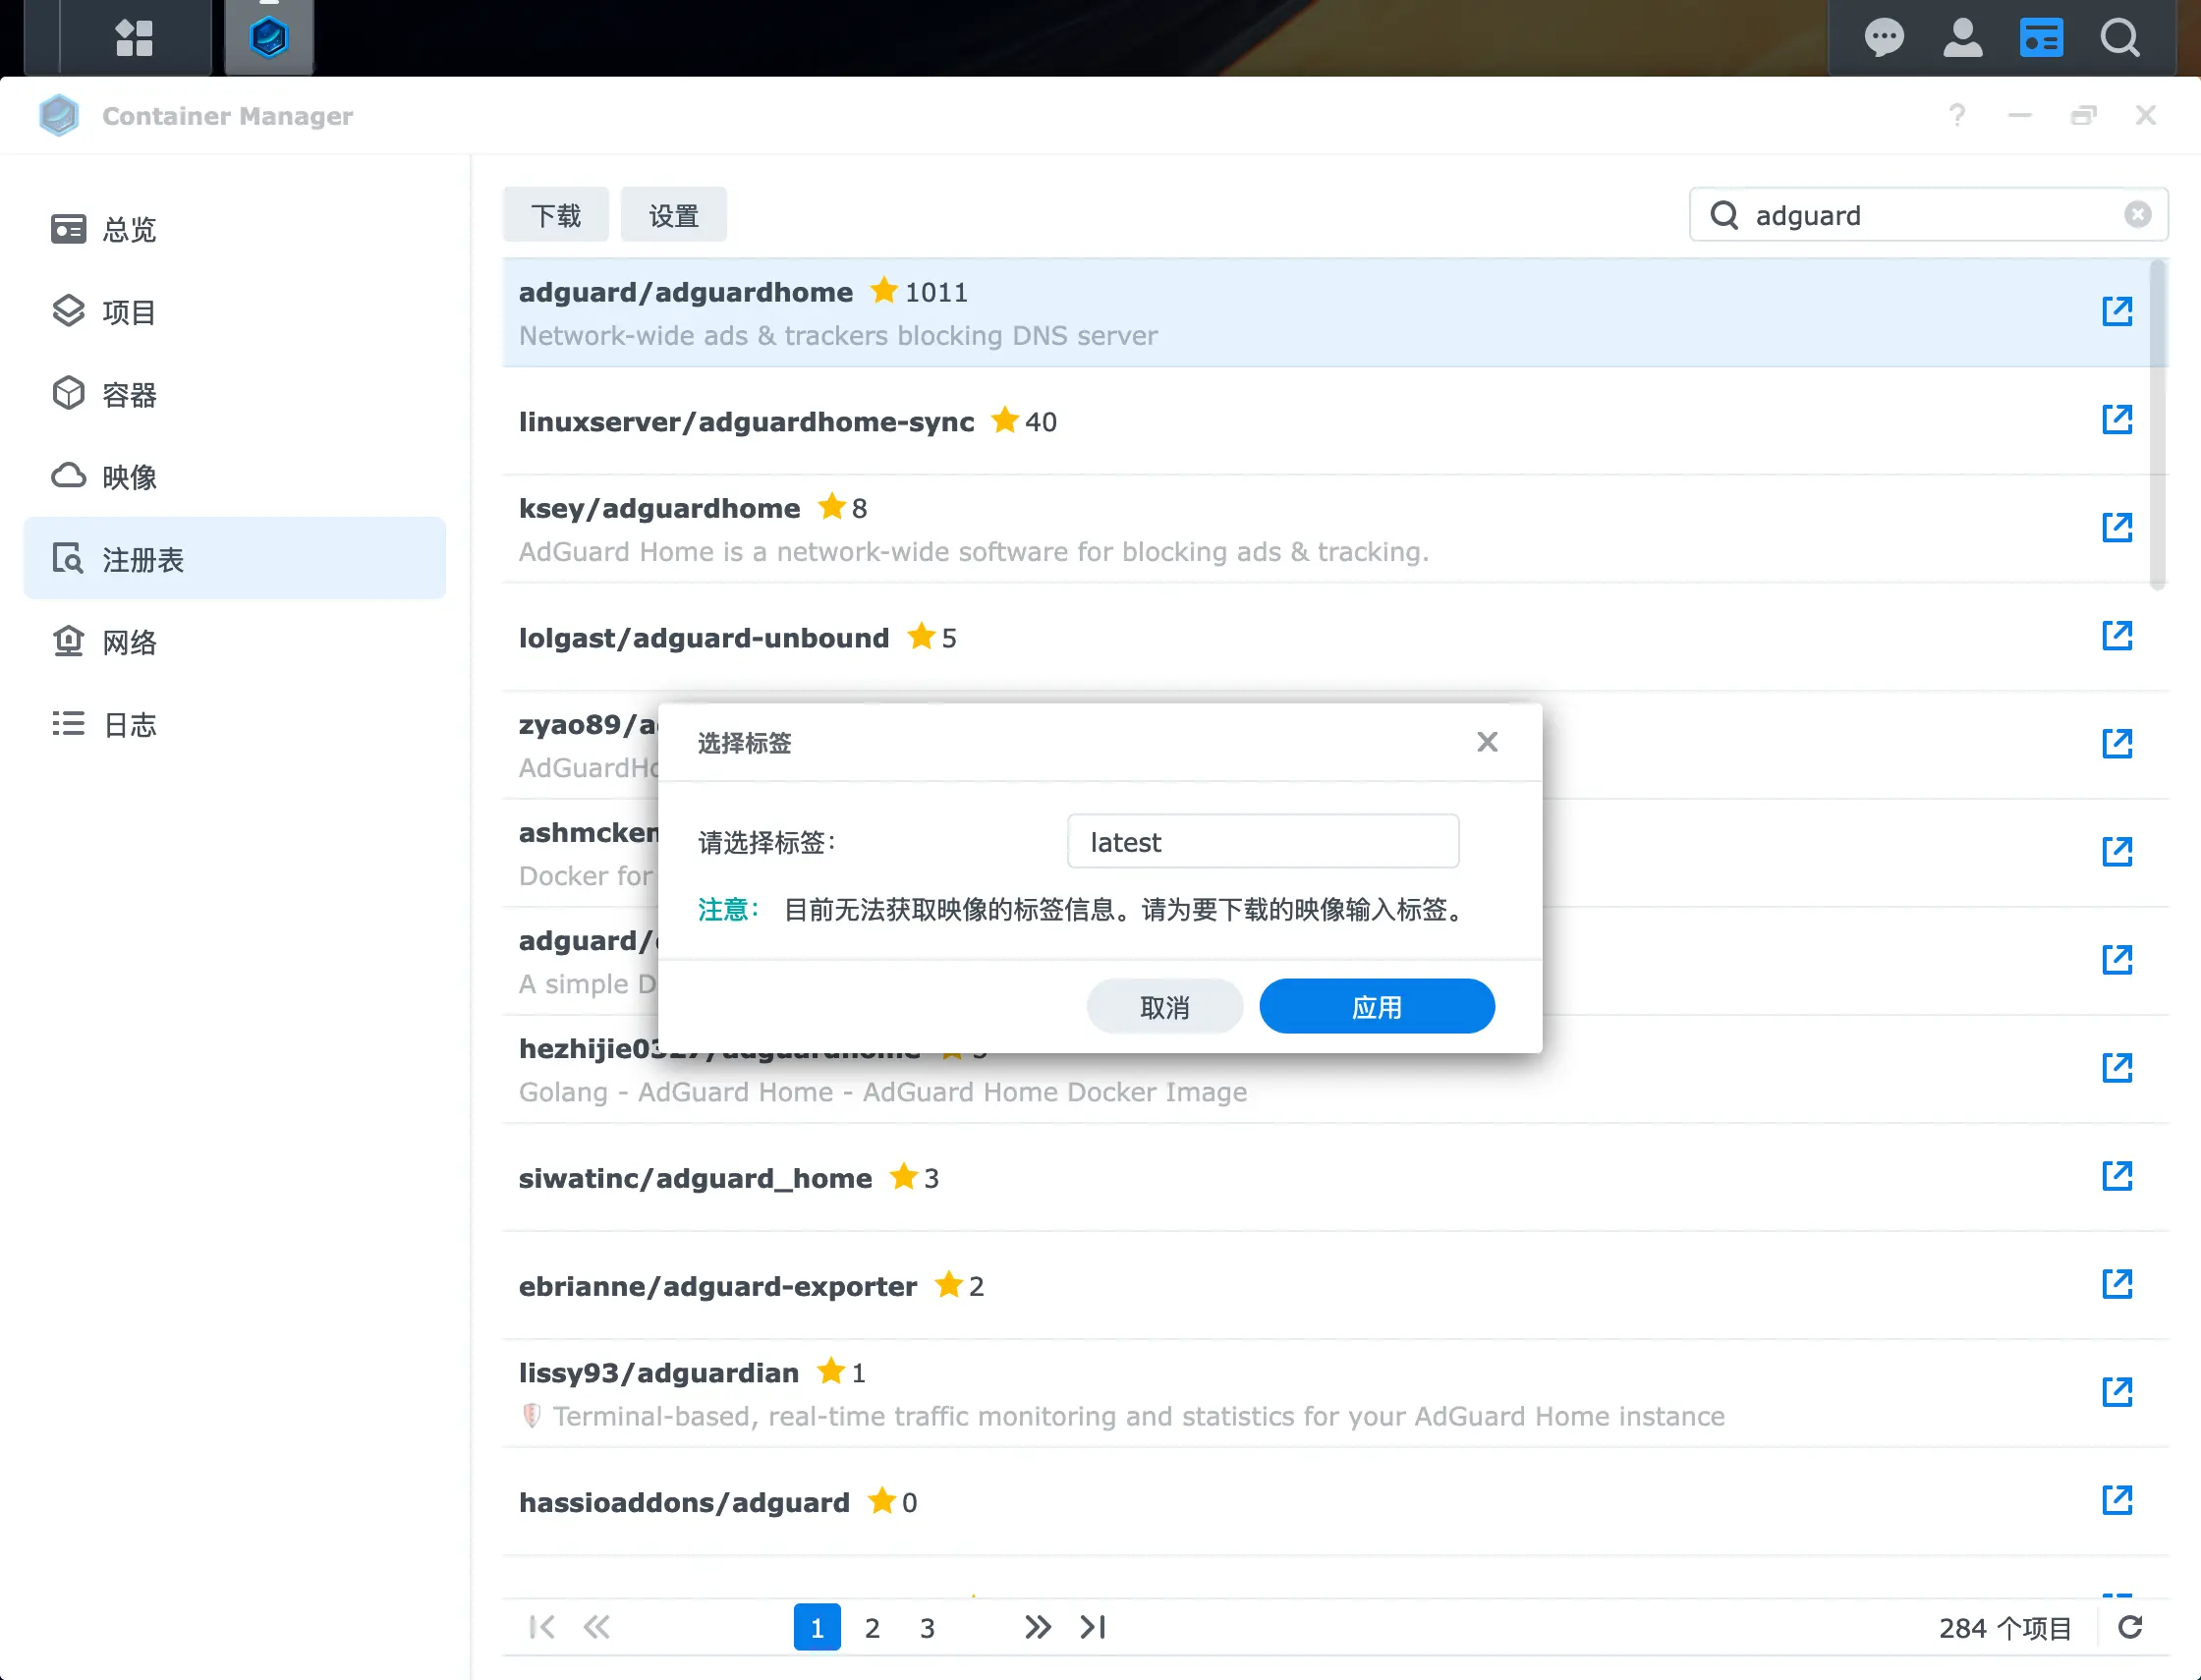Close the 选择标签 dialog
Viewport: 2201px width, 1680px height.
click(1487, 741)
